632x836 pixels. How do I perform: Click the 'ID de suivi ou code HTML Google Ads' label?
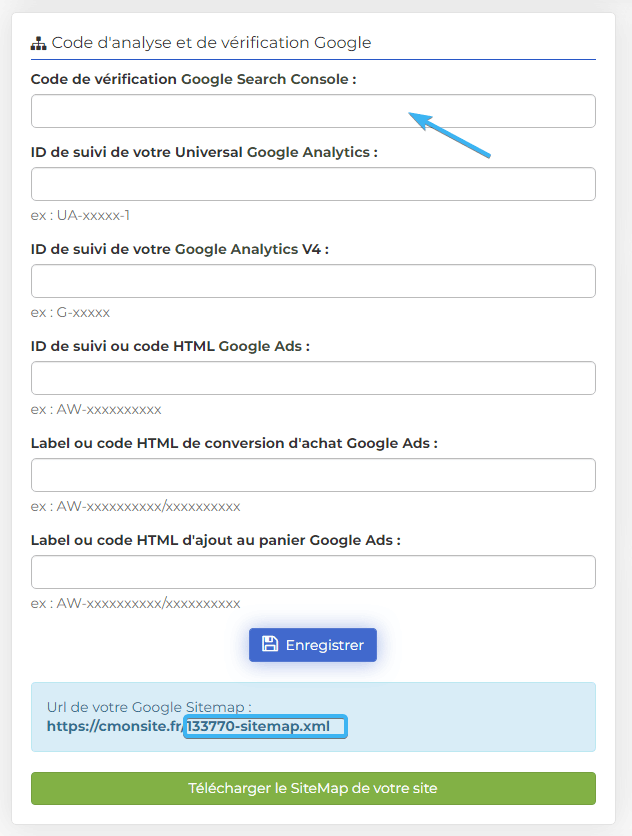(x=170, y=346)
